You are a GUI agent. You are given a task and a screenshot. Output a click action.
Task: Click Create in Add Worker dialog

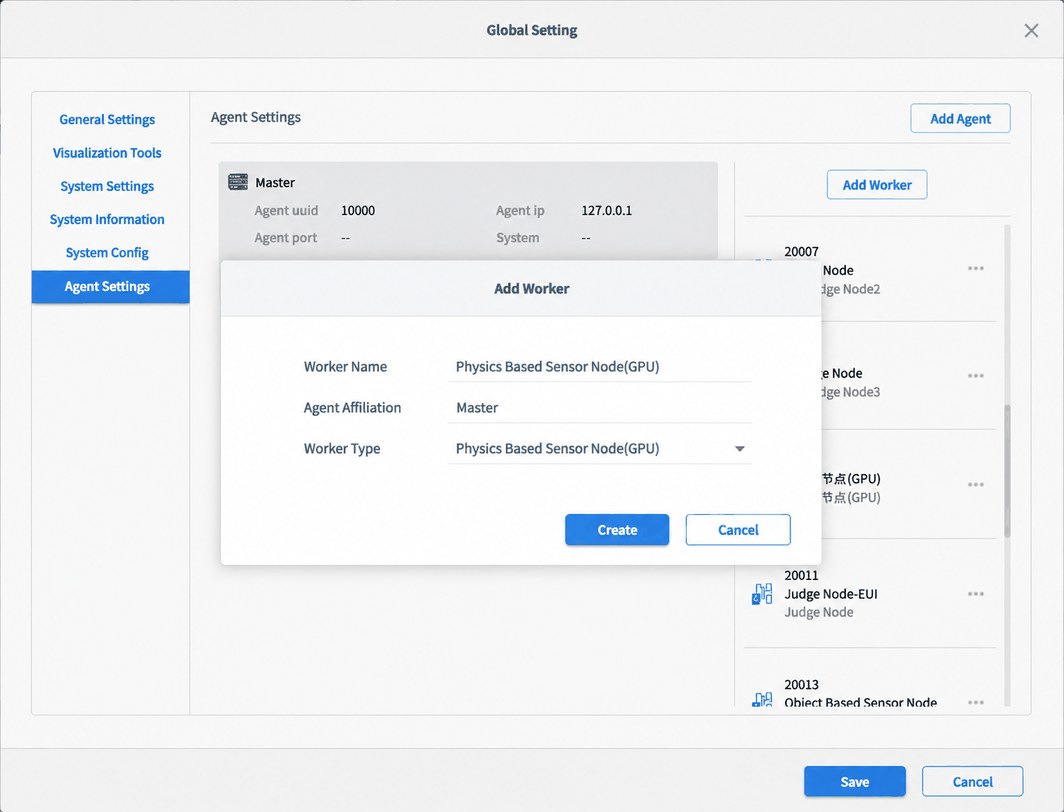point(617,530)
